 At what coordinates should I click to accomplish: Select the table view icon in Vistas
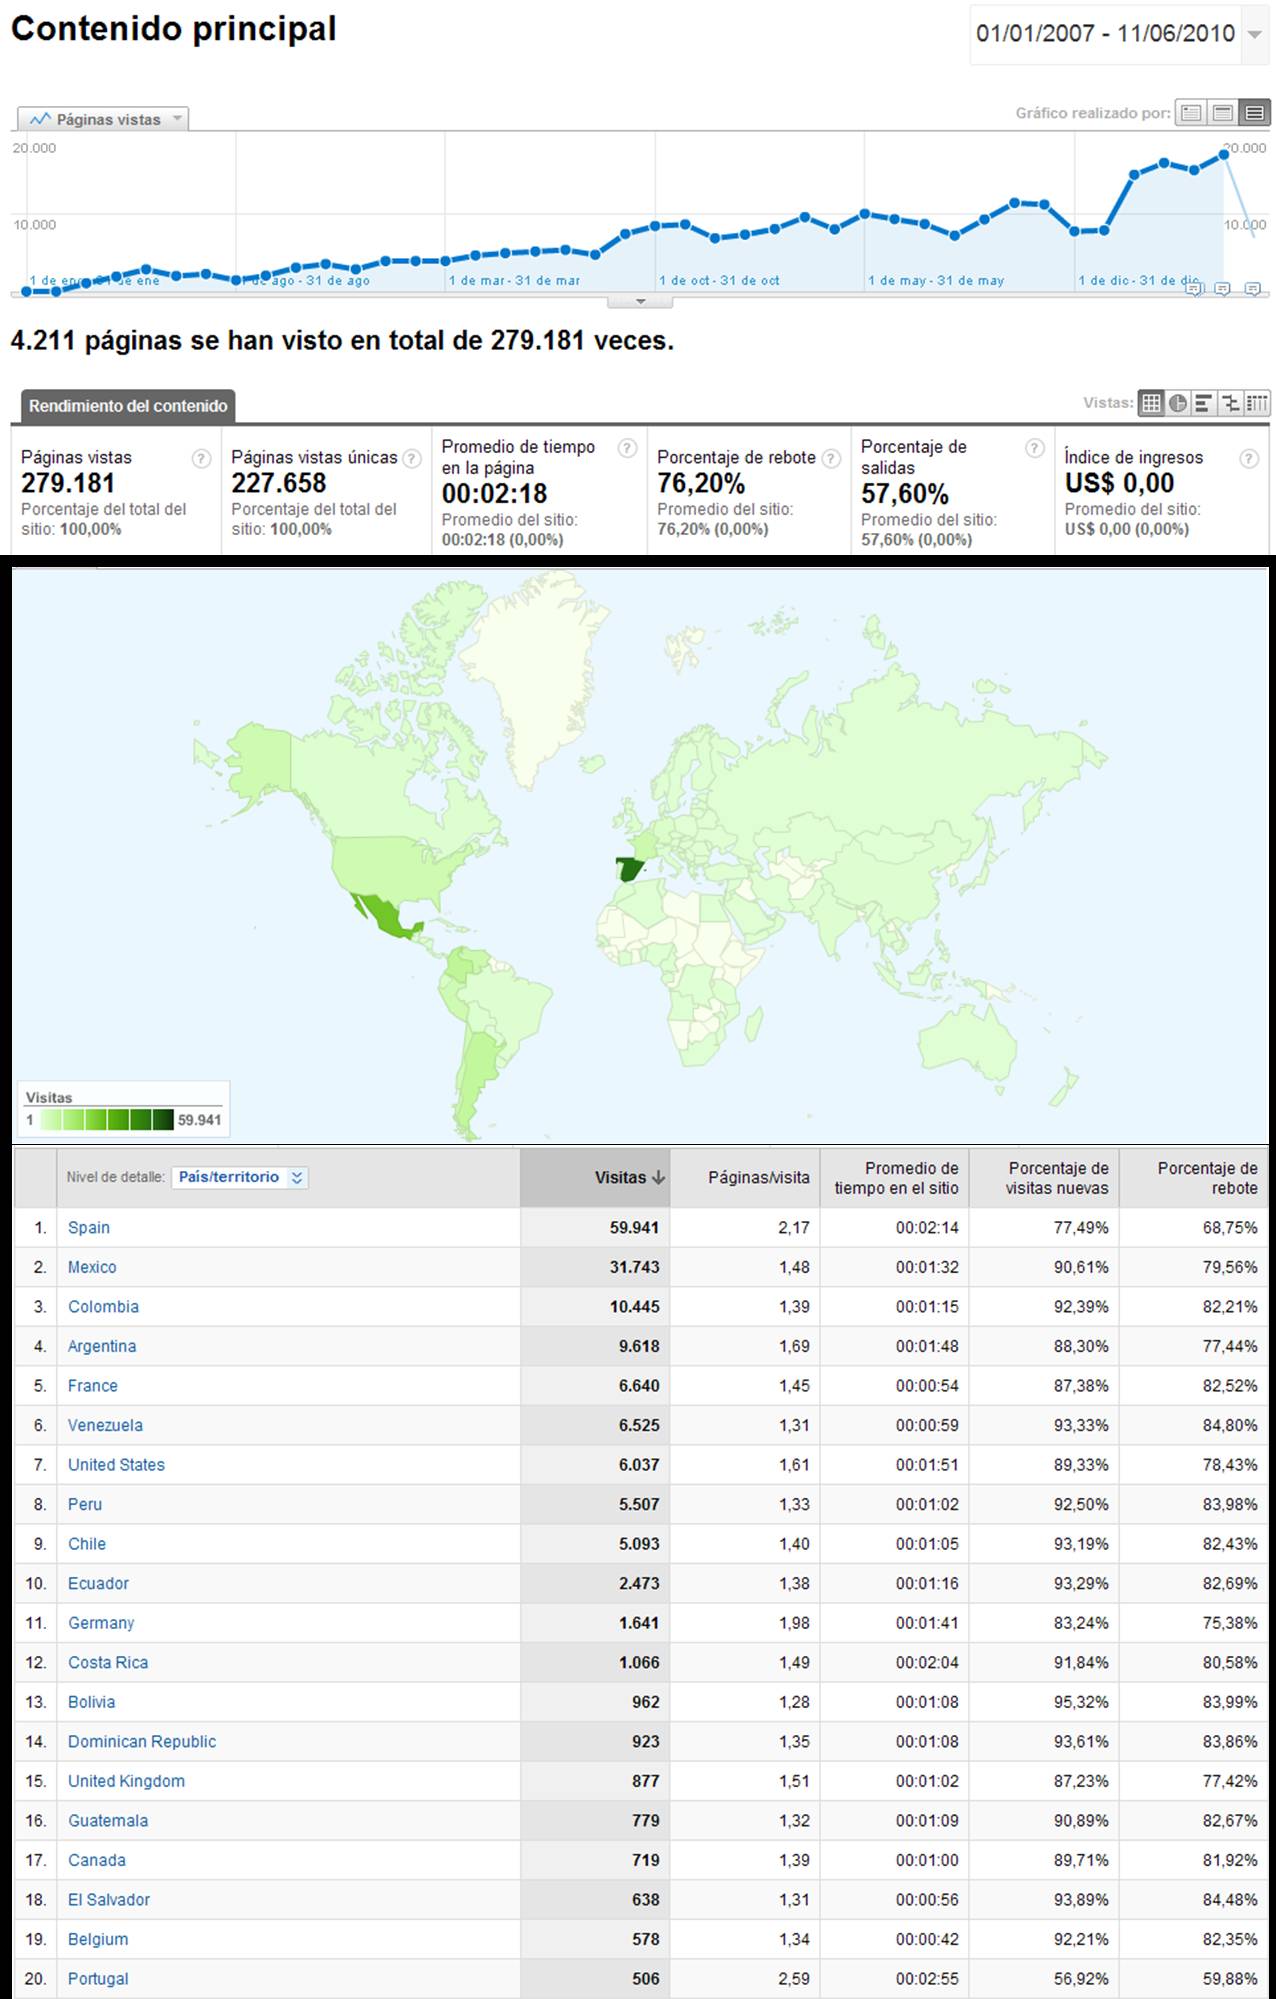coord(1152,403)
